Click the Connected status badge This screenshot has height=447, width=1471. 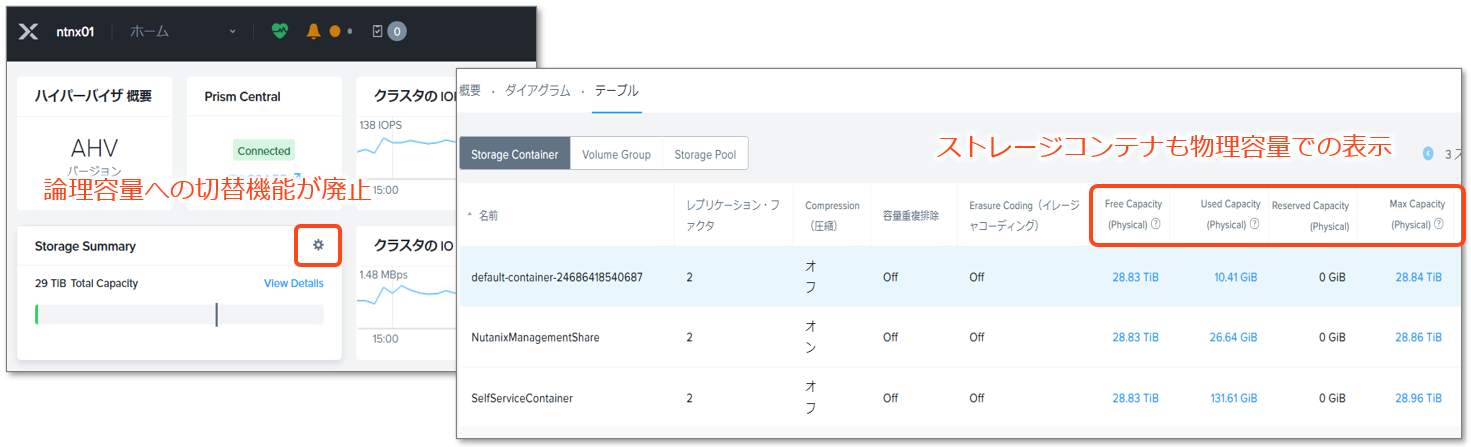coord(264,151)
